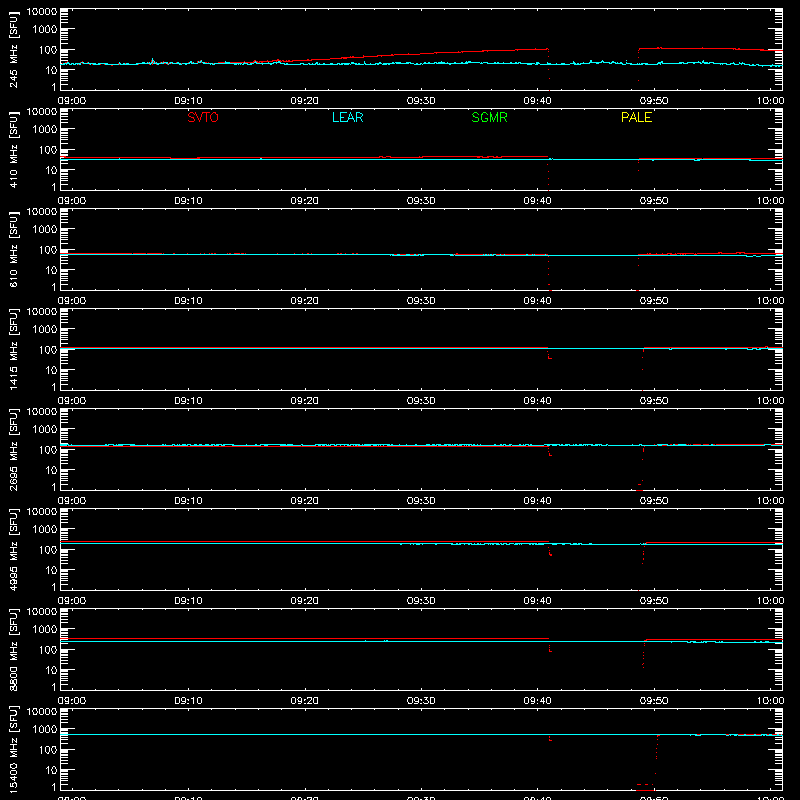
Task: Click 09:20 under the 245 MHz panel
Action: click(x=305, y=101)
